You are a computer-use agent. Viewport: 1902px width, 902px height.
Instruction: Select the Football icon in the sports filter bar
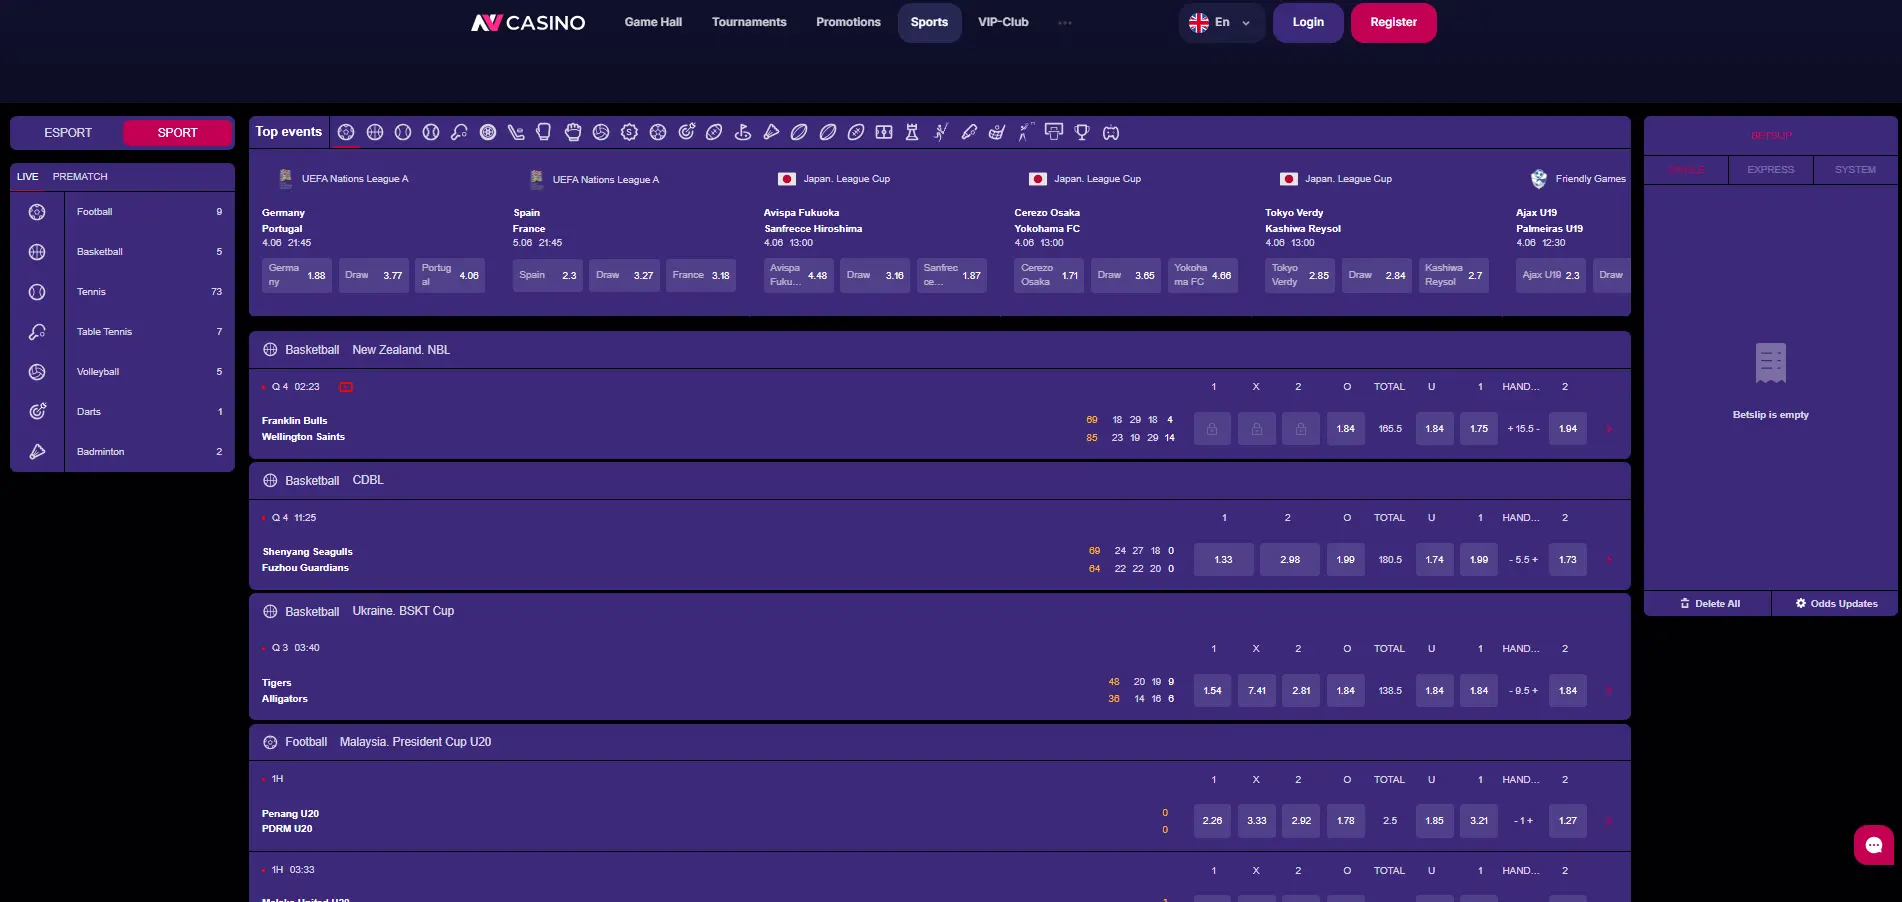click(x=346, y=132)
